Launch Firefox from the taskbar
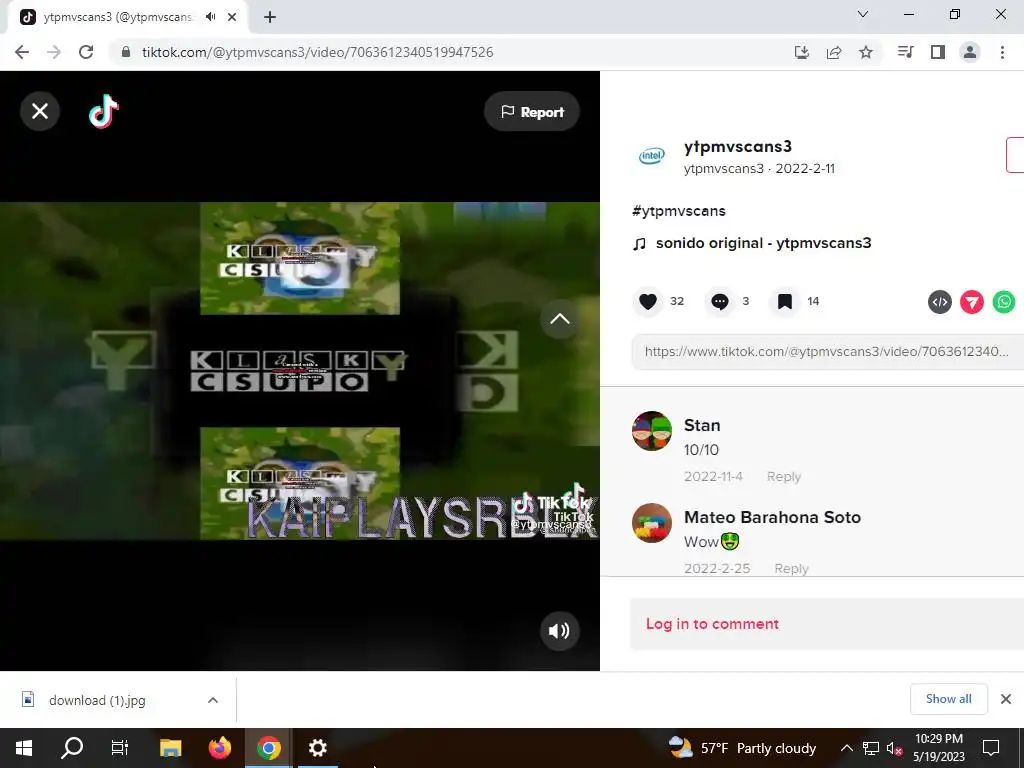 [x=219, y=748]
